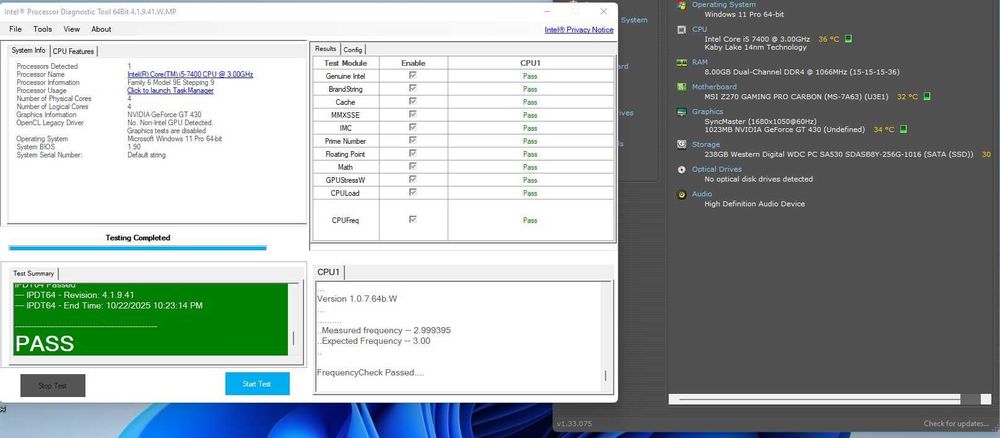Open the CPU section heading in Speccy

click(700, 29)
